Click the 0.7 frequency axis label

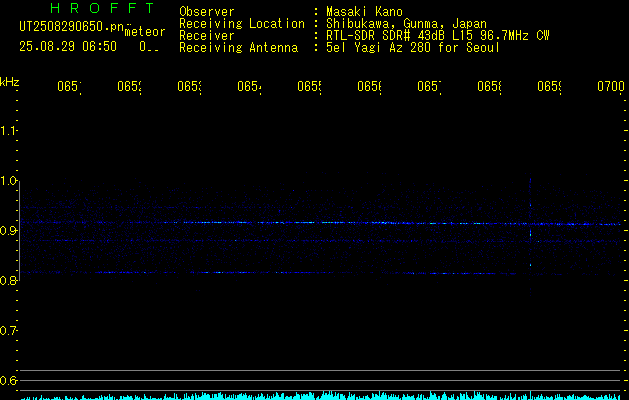[x=8, y=330]
